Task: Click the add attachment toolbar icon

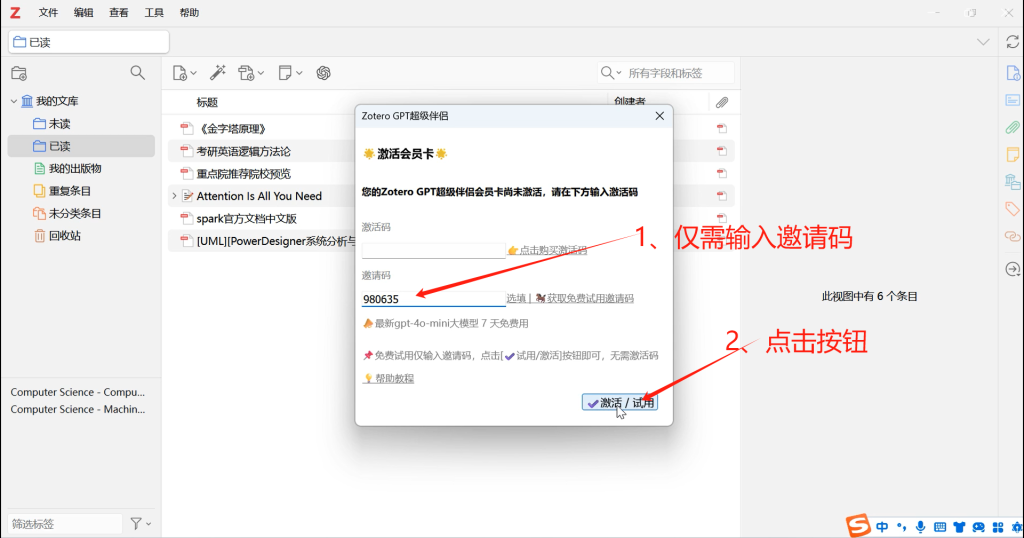Action: pos(246,73)
